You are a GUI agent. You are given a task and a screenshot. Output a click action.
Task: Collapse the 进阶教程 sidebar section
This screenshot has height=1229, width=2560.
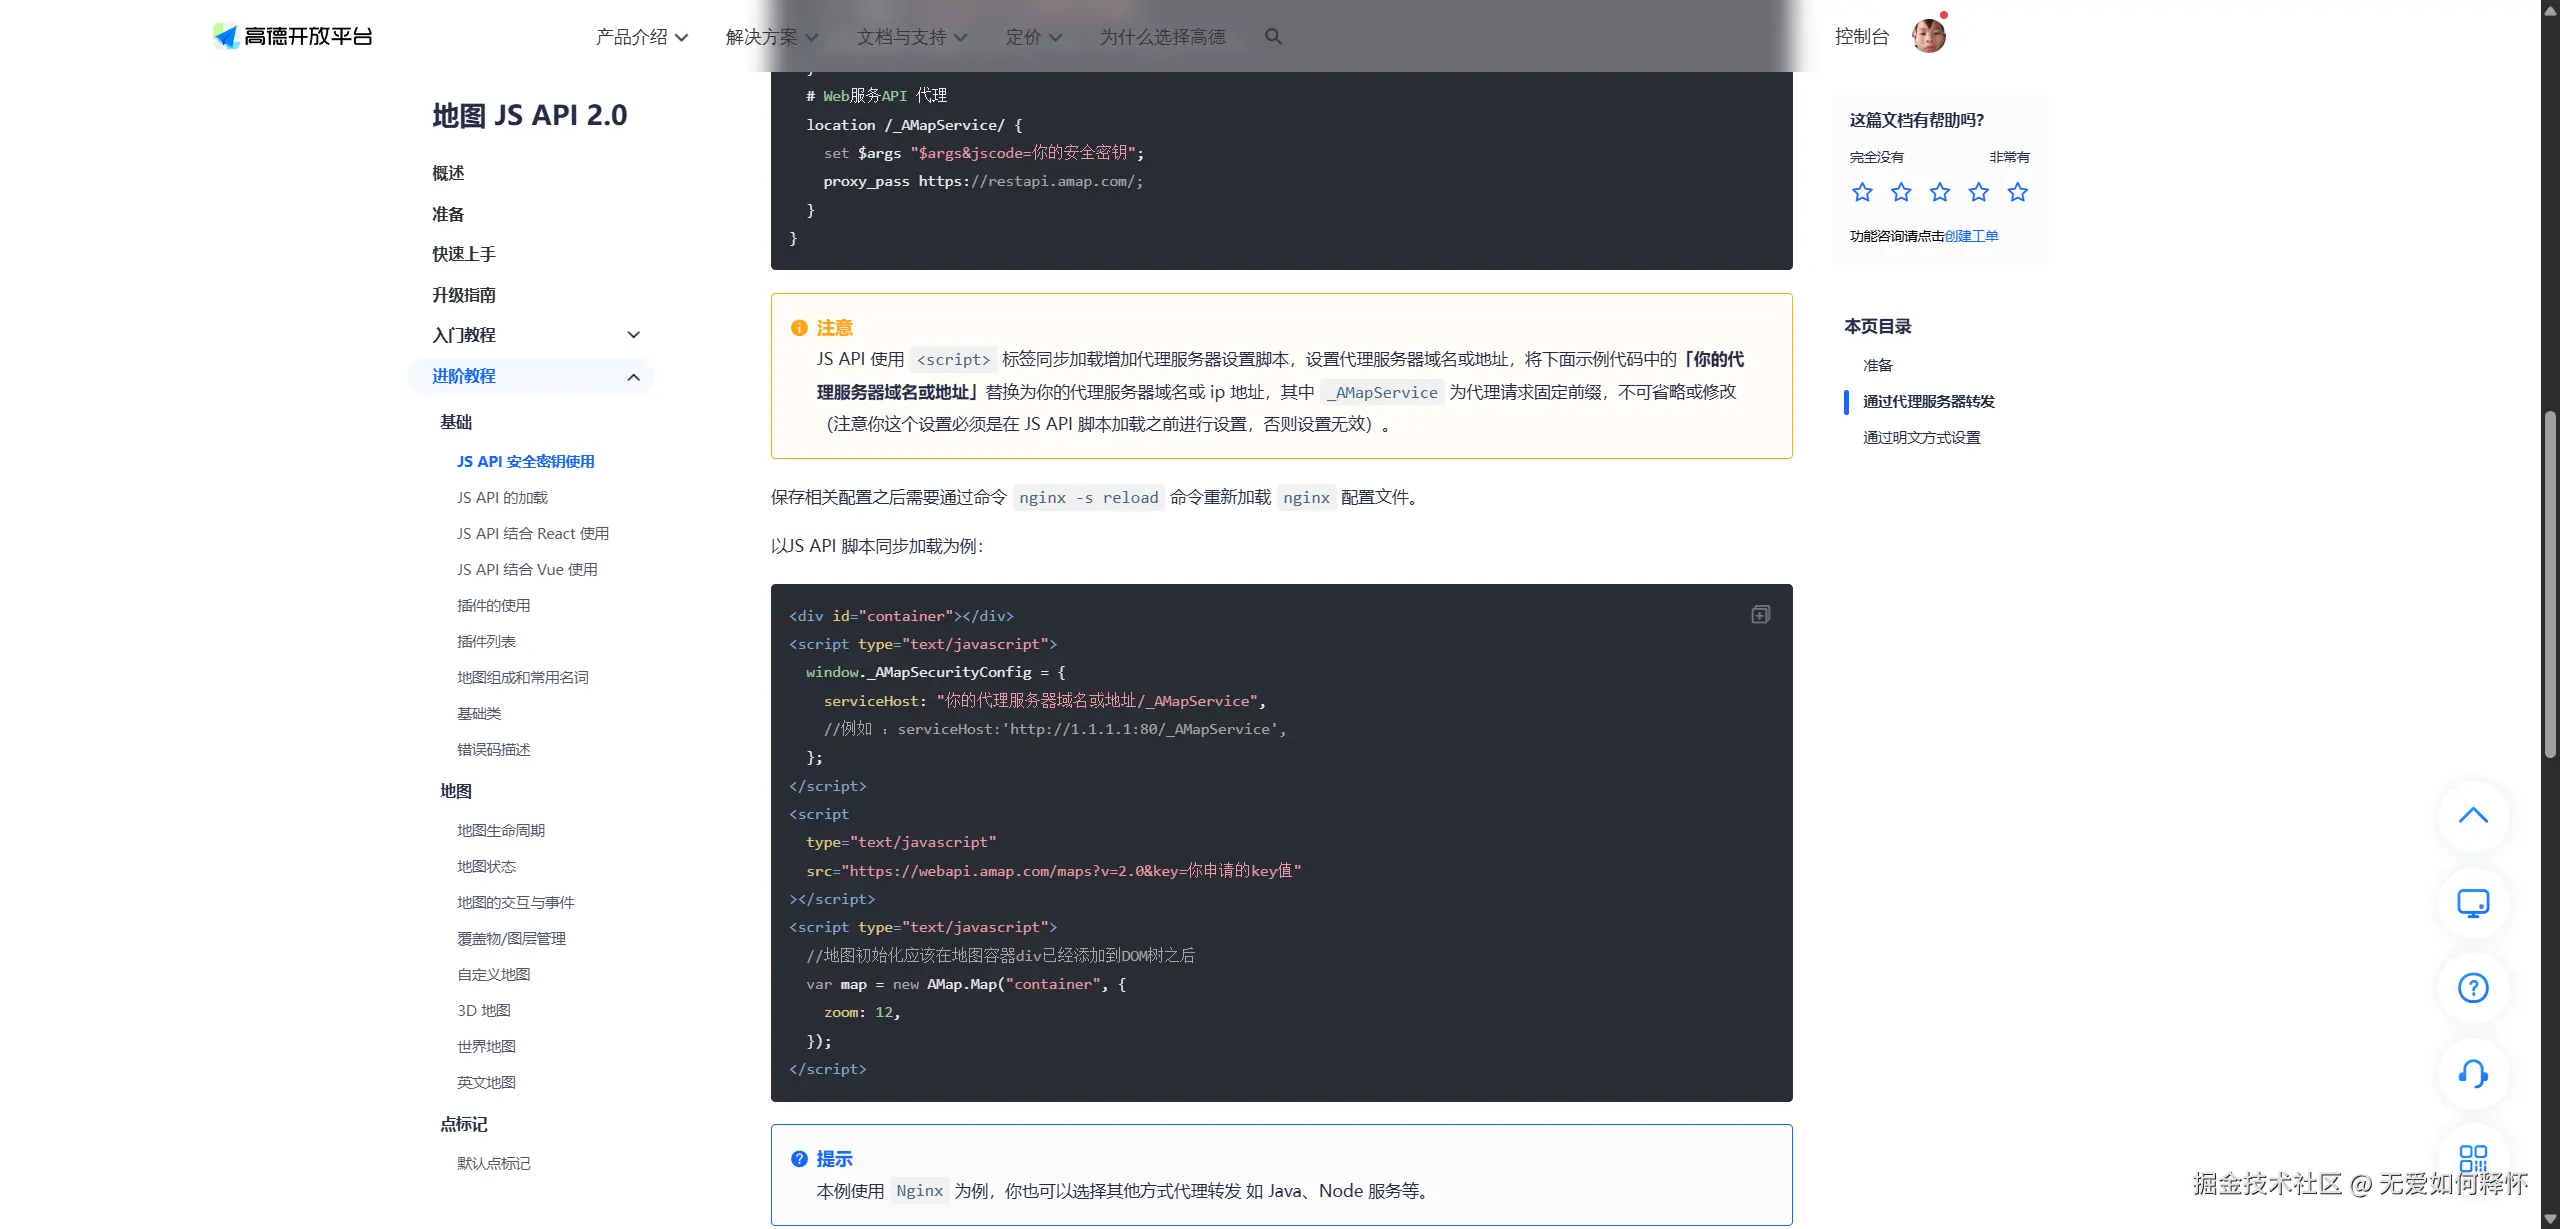(x=632, y=377)
